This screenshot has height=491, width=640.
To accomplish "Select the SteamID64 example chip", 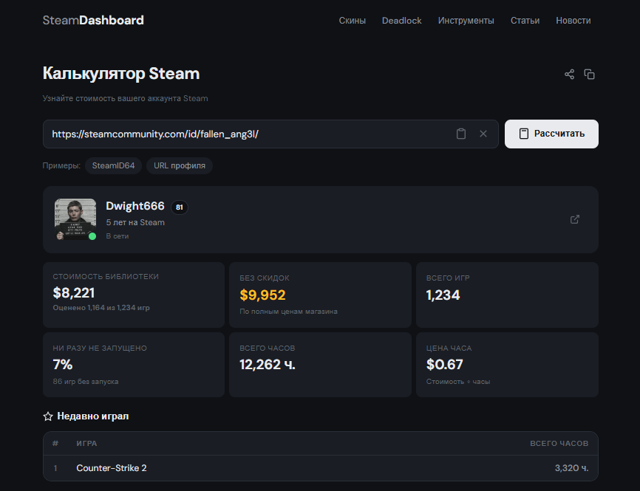I will pos(113,166).
